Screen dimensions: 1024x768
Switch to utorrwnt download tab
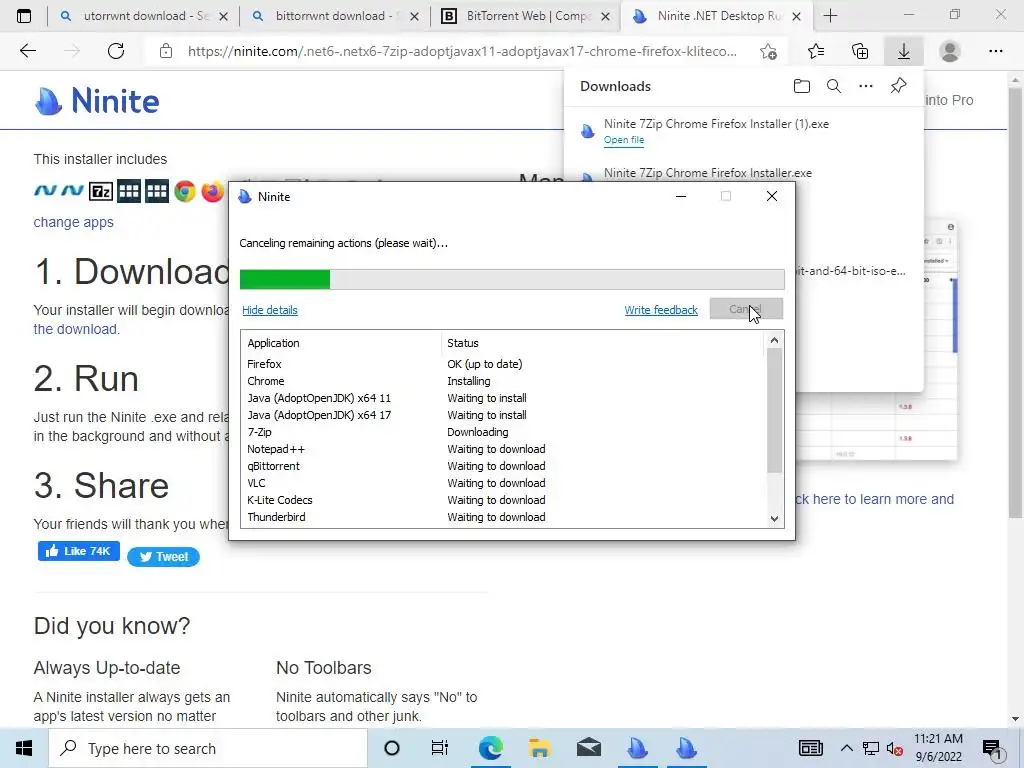144,16
